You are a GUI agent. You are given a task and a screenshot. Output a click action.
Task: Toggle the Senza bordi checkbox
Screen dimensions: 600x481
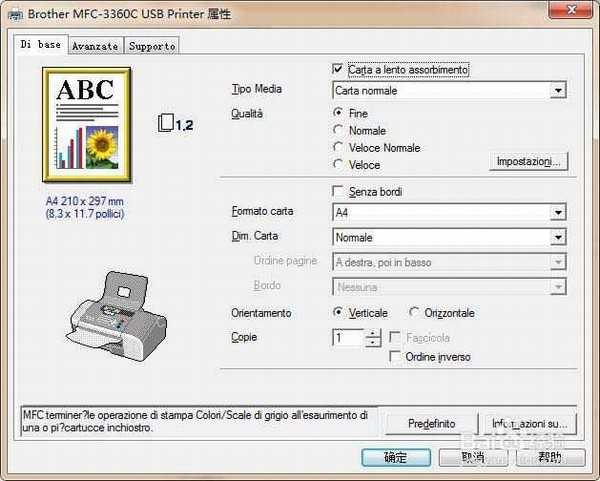click(x=339, y=191)
